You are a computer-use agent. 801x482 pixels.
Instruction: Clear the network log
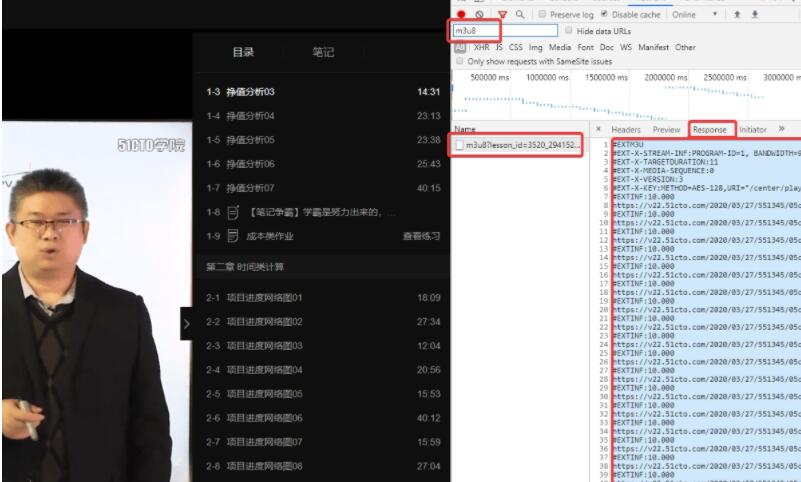click(480, 15)
